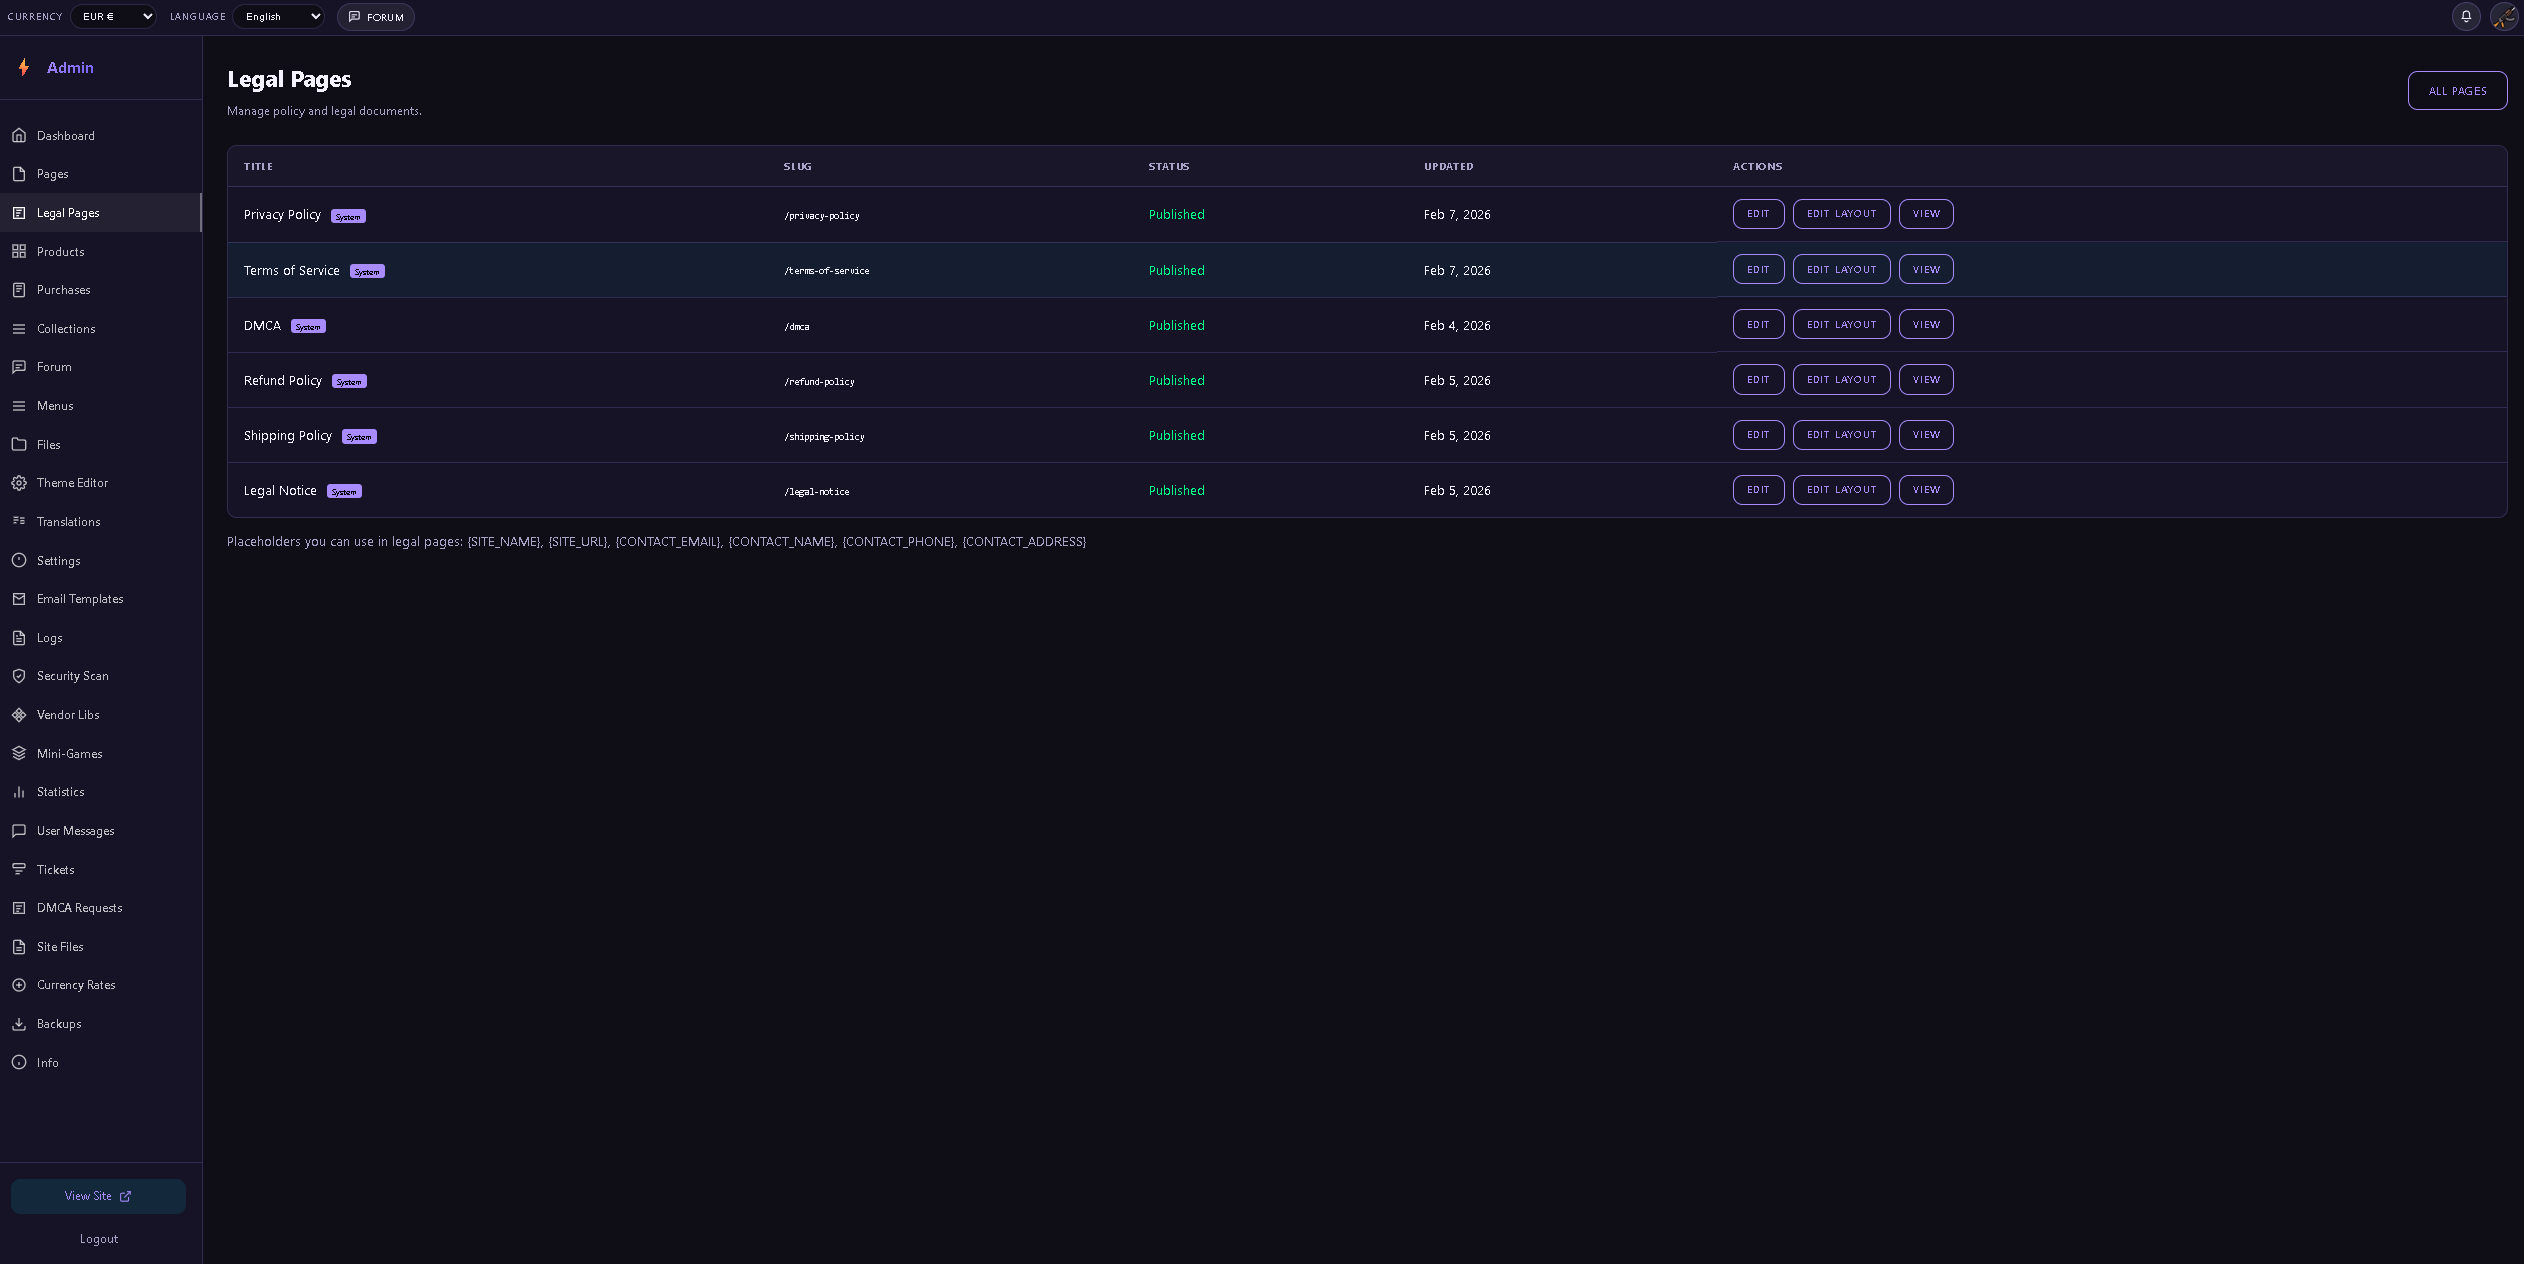Open the Collections menu entry
Image resolution: width=2524 pixels, height=1264 pixels.
(x=65, y=328)
